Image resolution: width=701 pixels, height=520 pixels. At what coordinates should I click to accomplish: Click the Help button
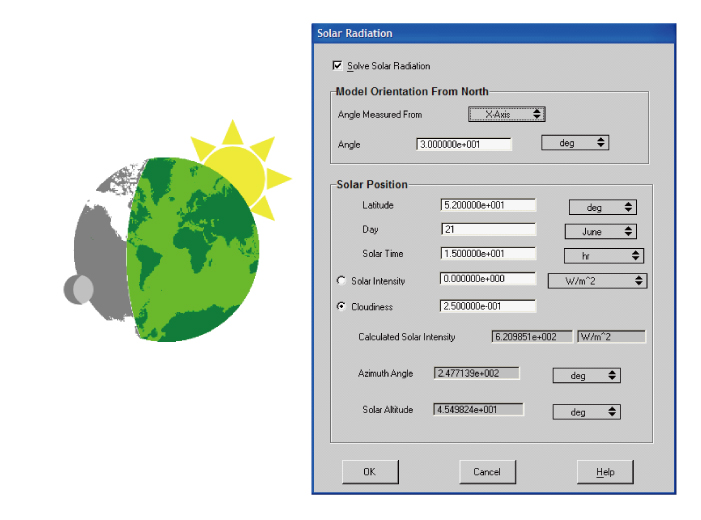605,472
